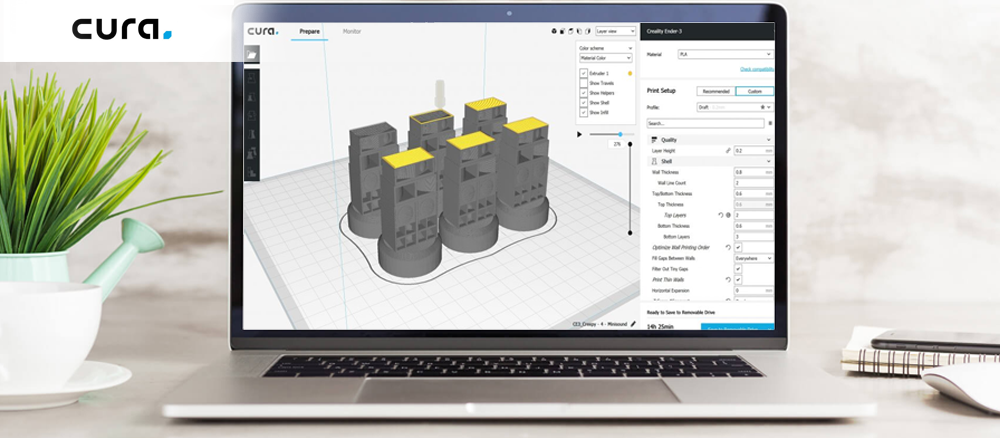This screenshot has width=1000, height=438.
Task: Reset Top Layers with its revert arrow
Action: pos(721,215)
